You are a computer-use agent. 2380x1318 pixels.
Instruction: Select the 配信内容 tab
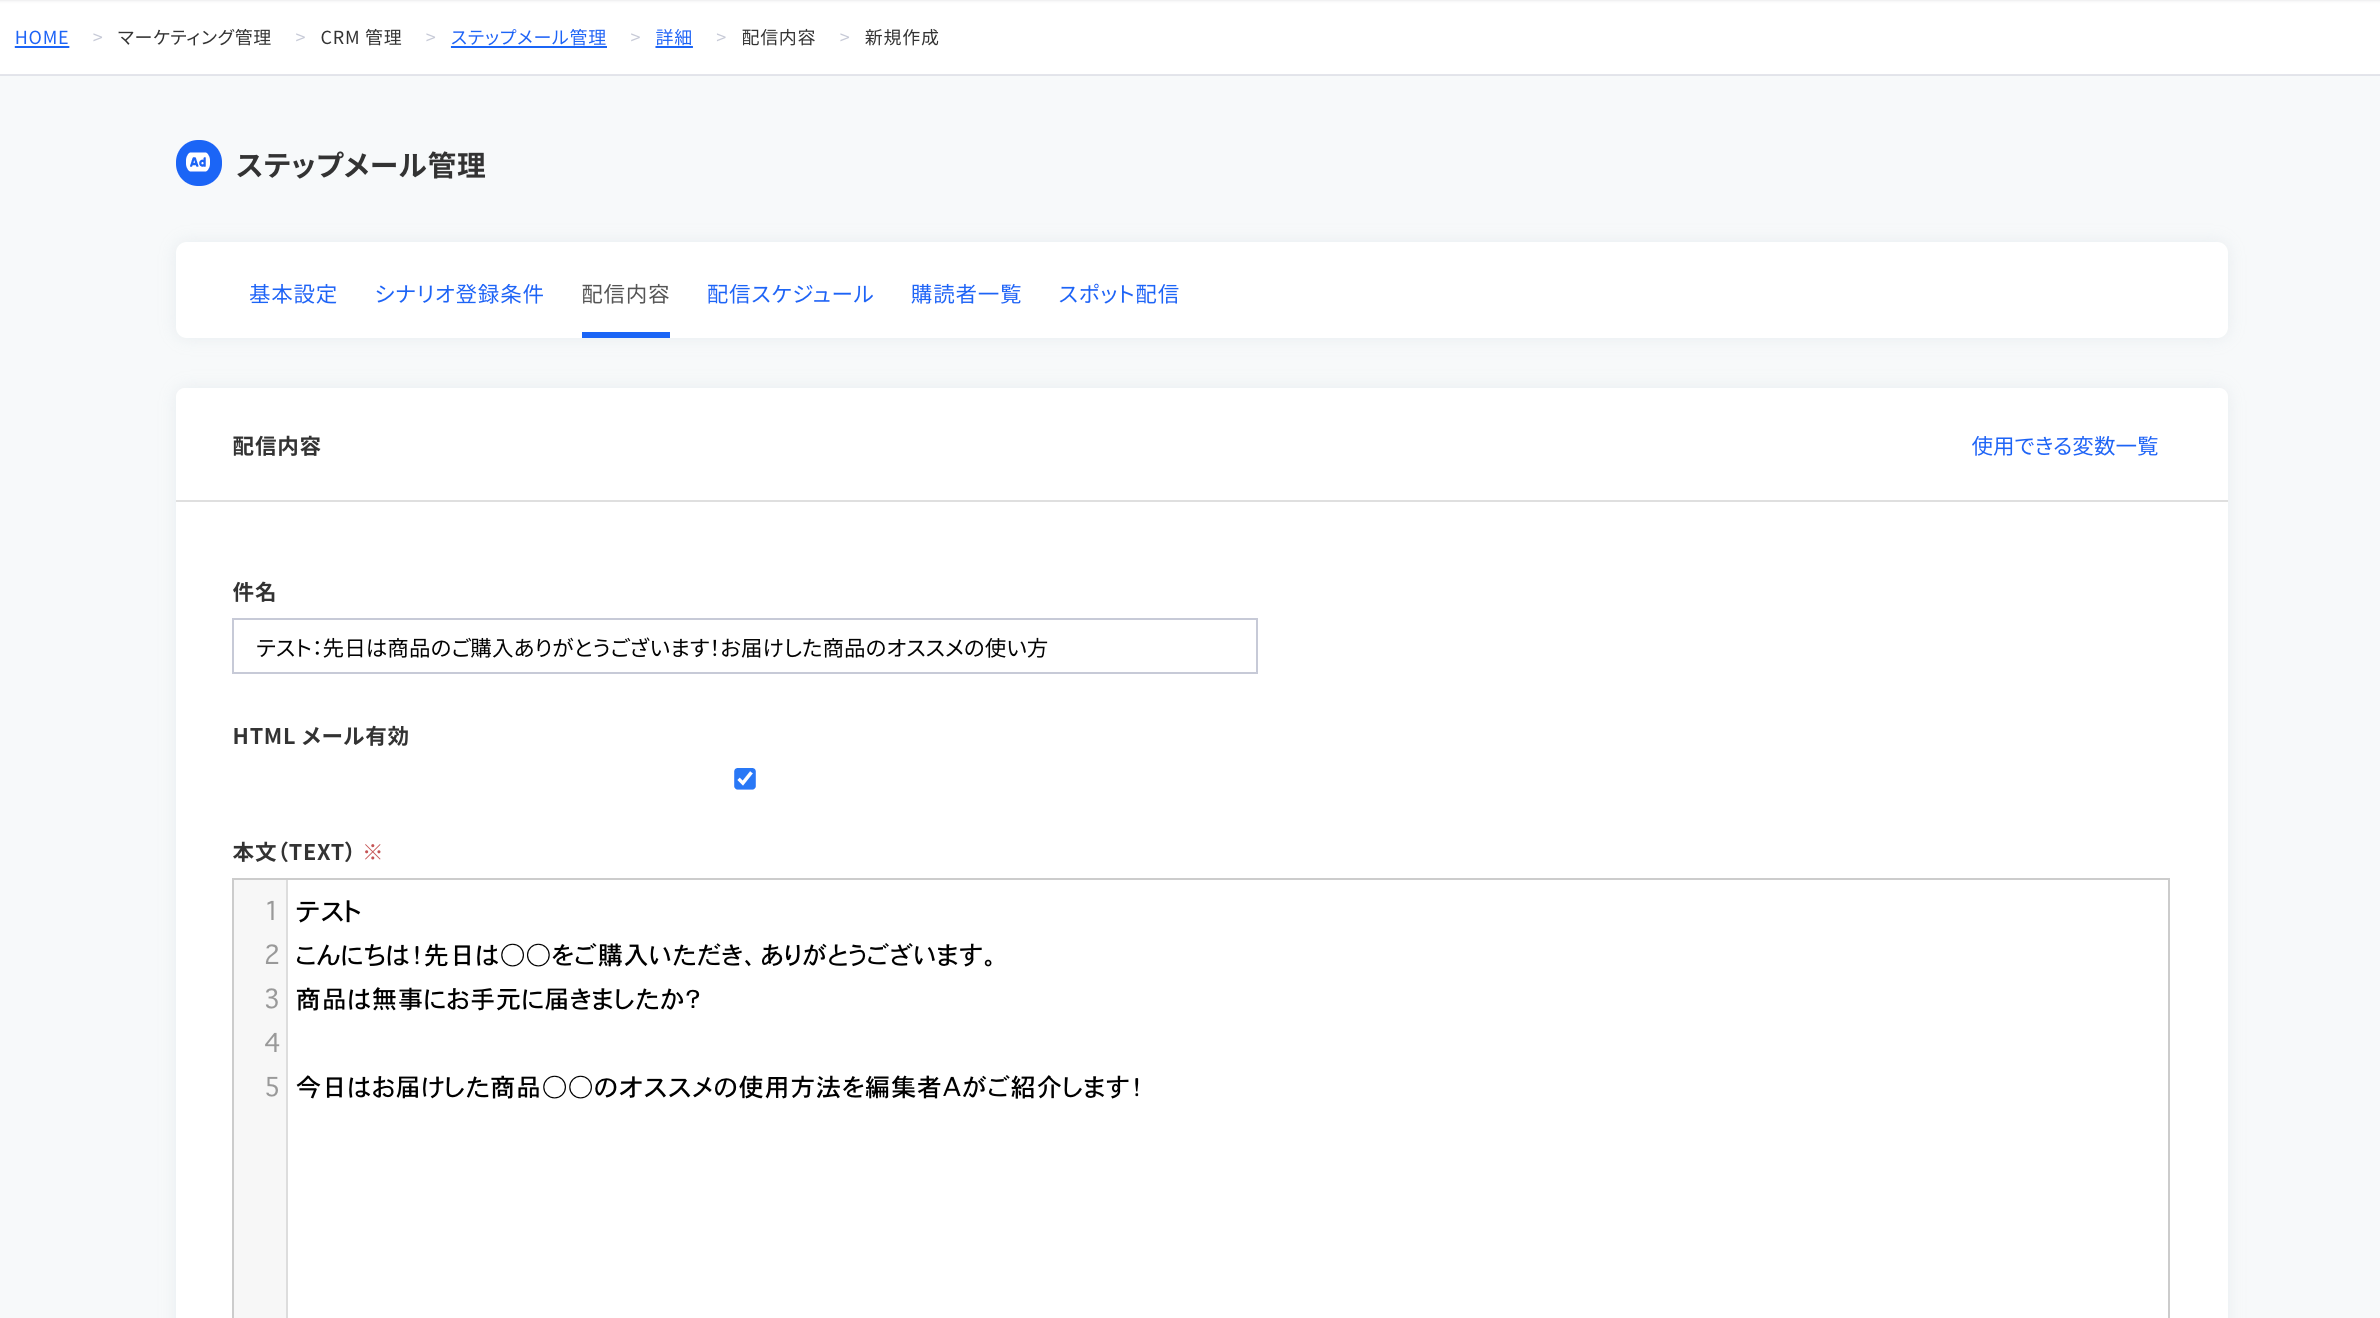(626, 294)
